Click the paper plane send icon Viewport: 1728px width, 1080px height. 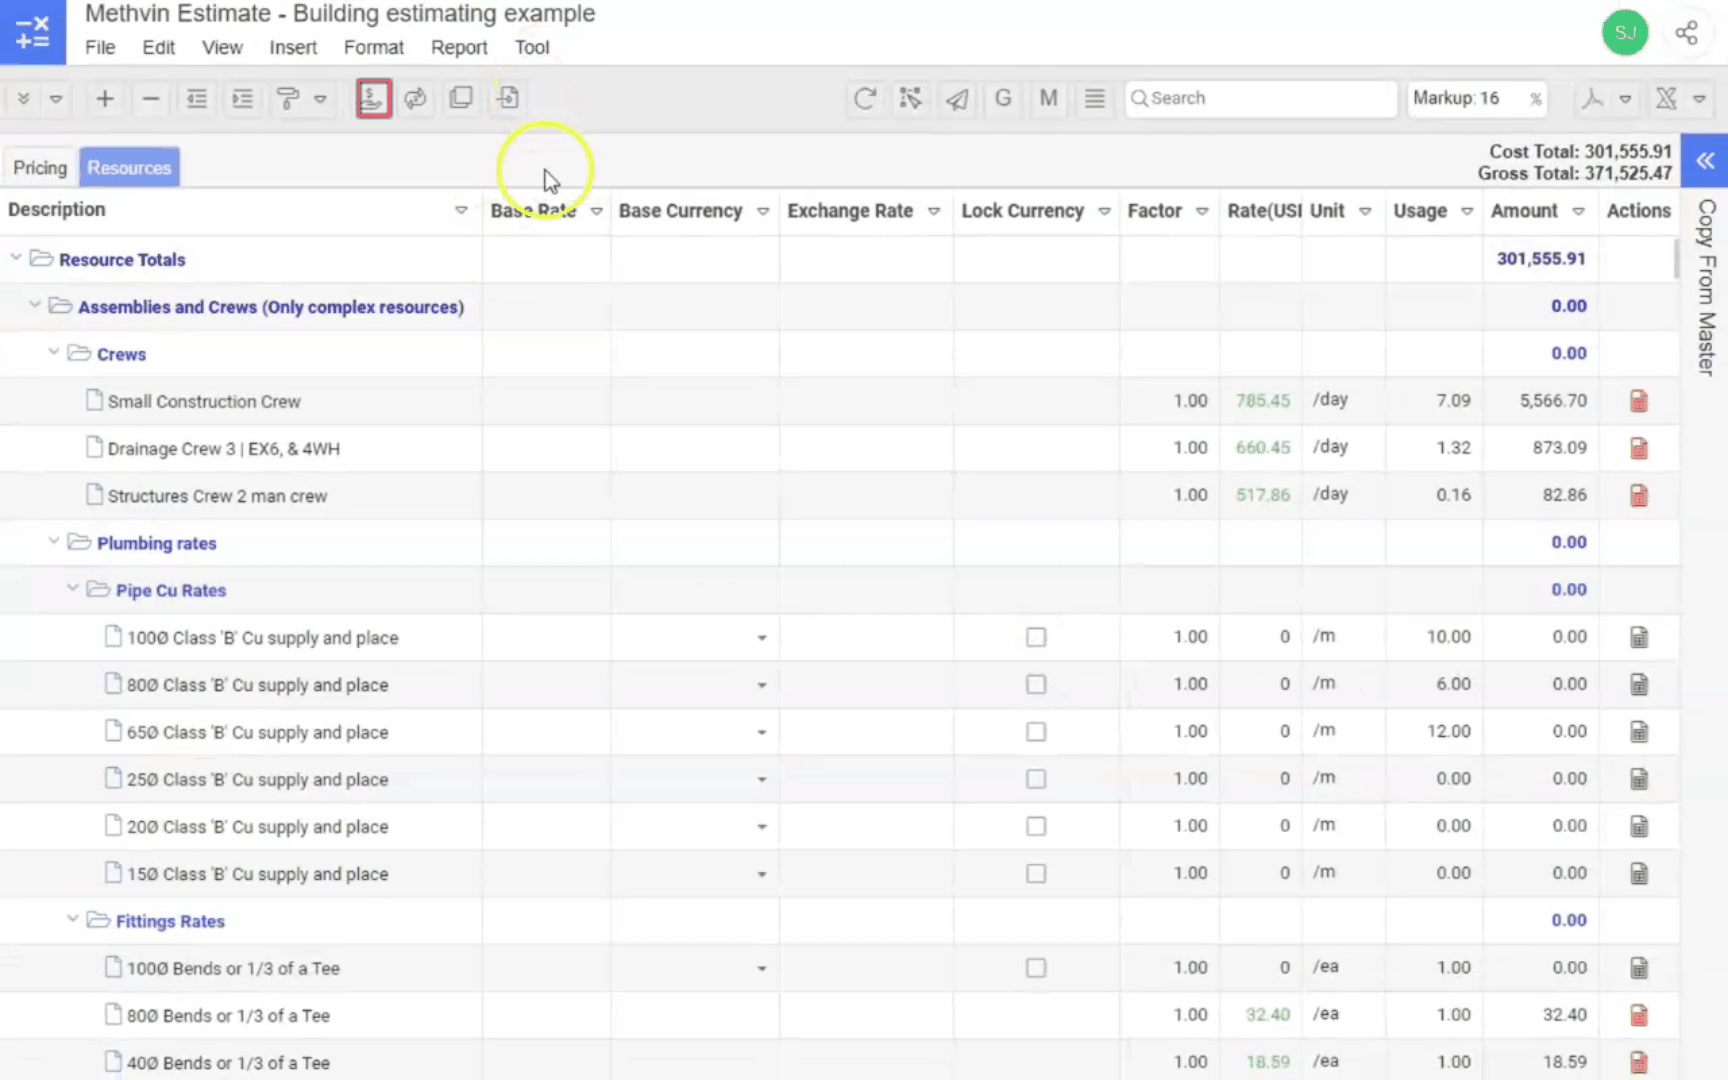[957, 98]
